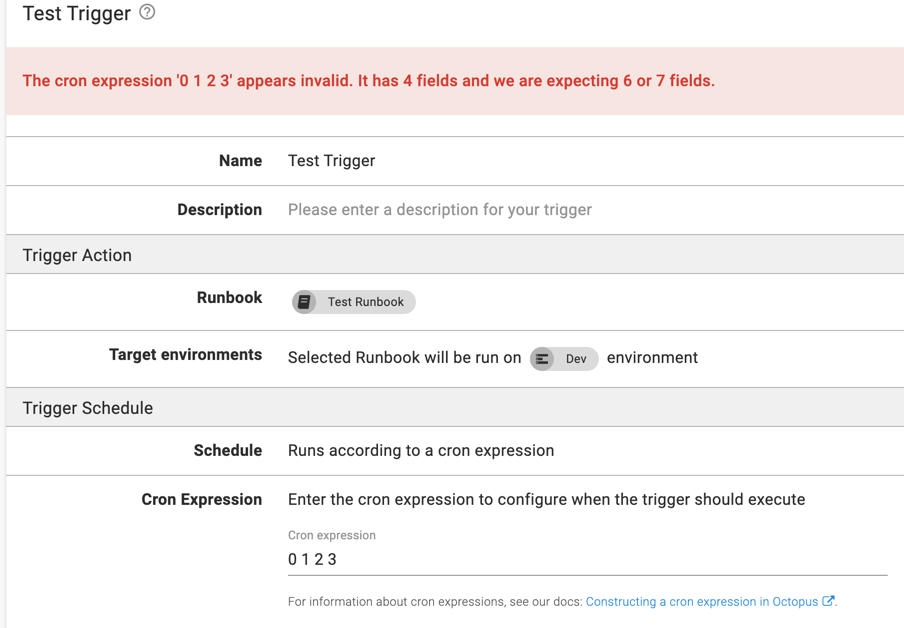Select the Dev environment chip
Image resolution: width=904 pixels, height=628 pixels.
tap(564, 356)
